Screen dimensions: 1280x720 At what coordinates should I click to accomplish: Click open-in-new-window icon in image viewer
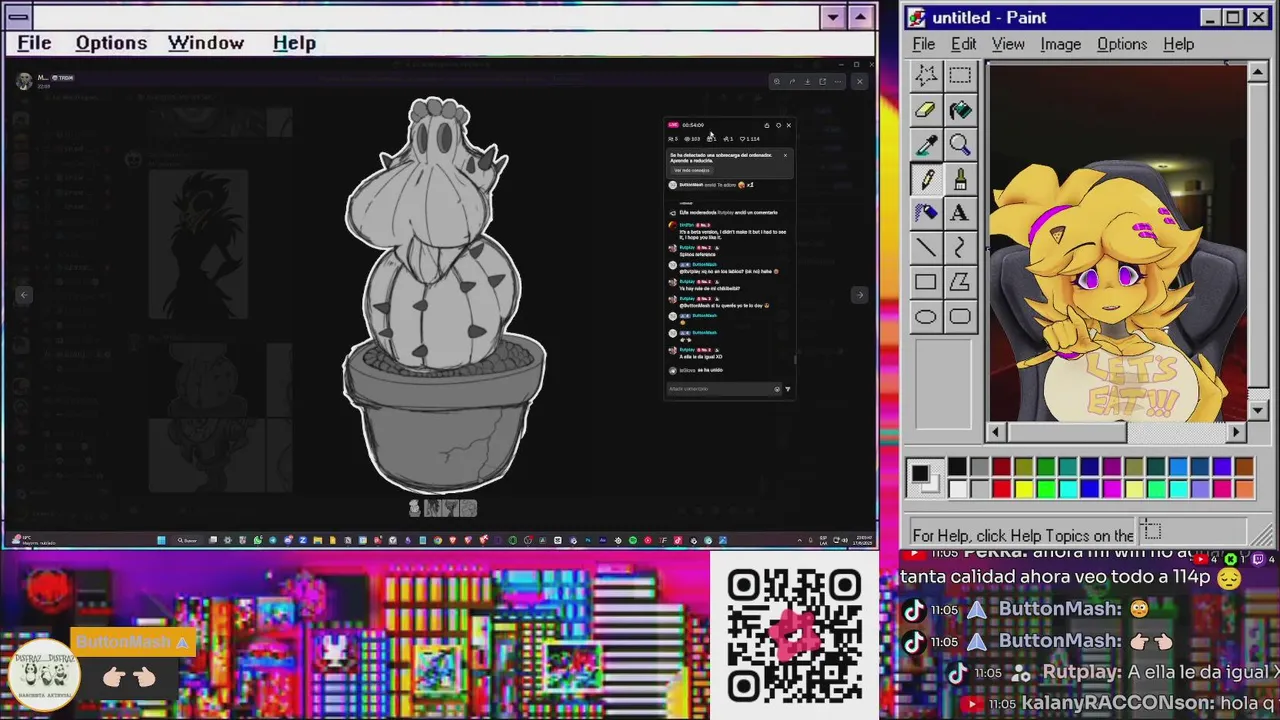[x=822, y=82]
